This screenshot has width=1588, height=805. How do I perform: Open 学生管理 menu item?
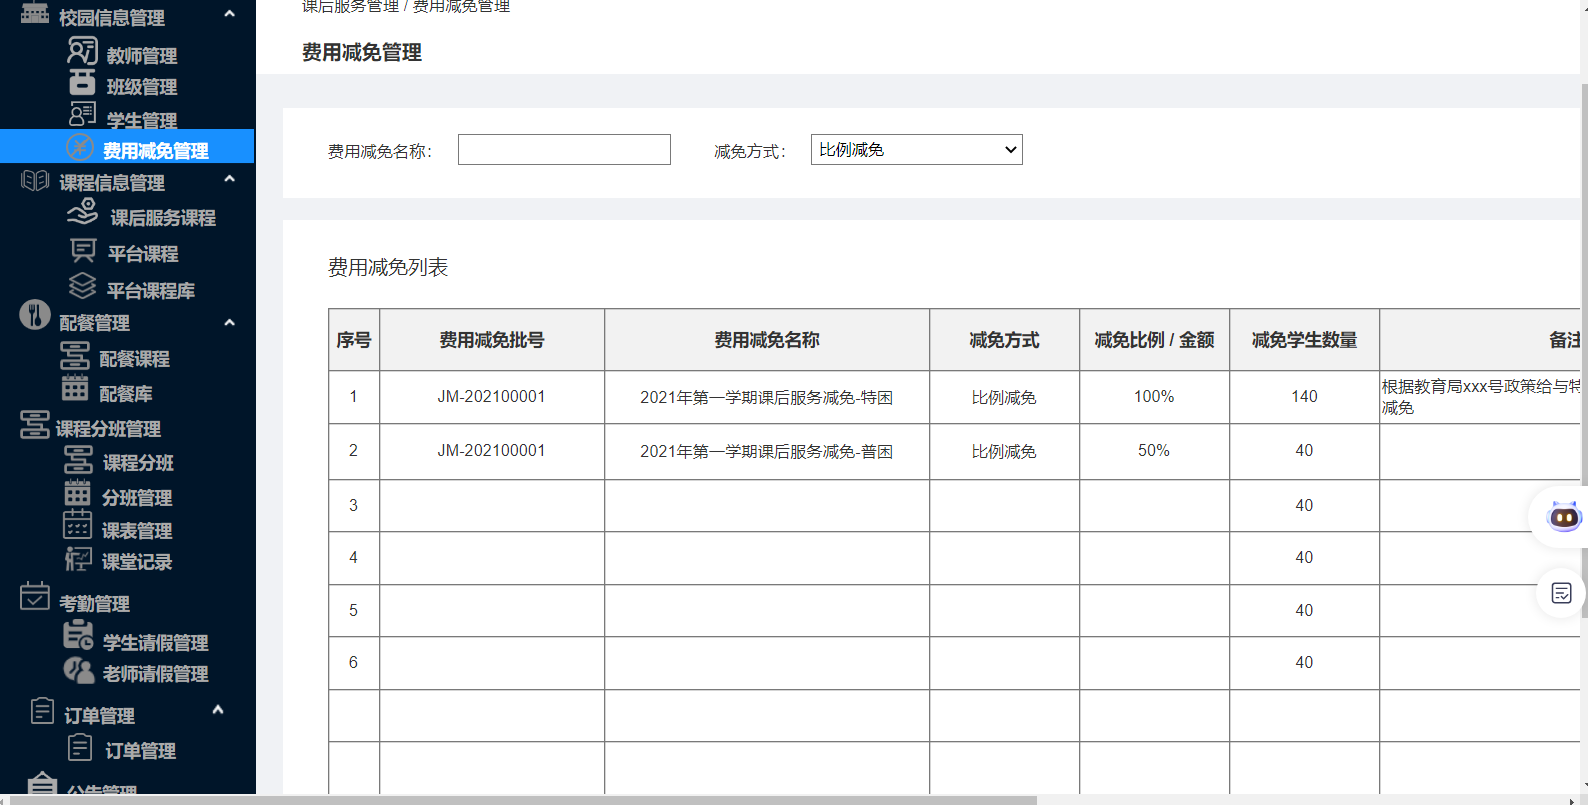(x=142, y=120)
